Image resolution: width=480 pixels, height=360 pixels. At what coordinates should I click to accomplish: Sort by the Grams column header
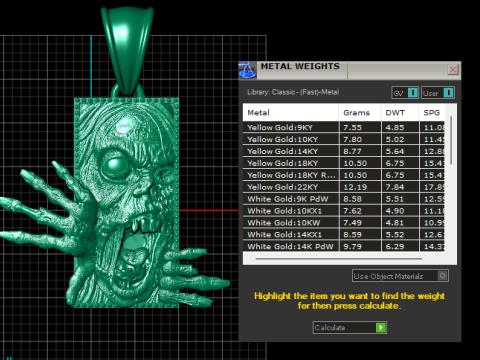coord(360,113)
